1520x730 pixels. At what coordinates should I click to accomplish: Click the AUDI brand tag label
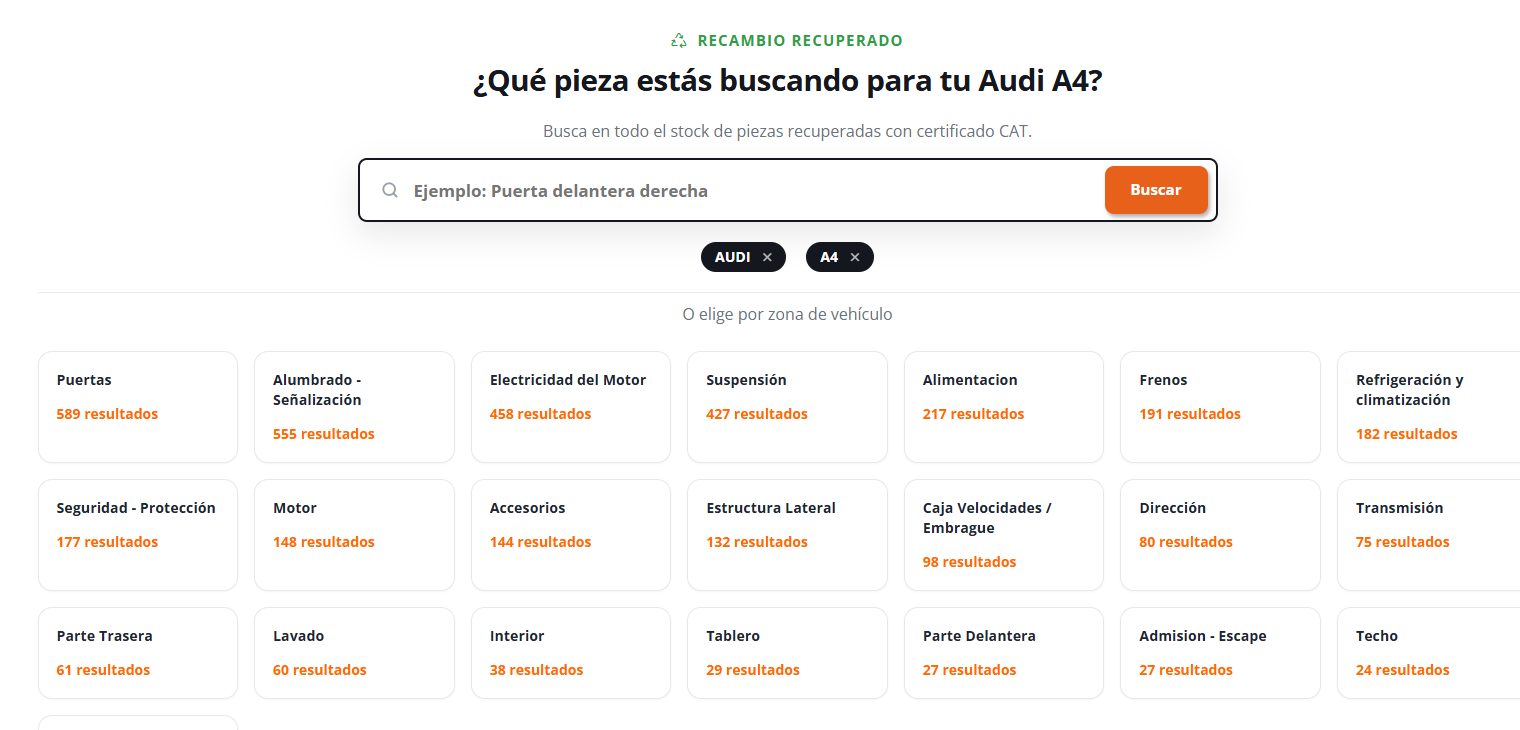pos(732,257)
